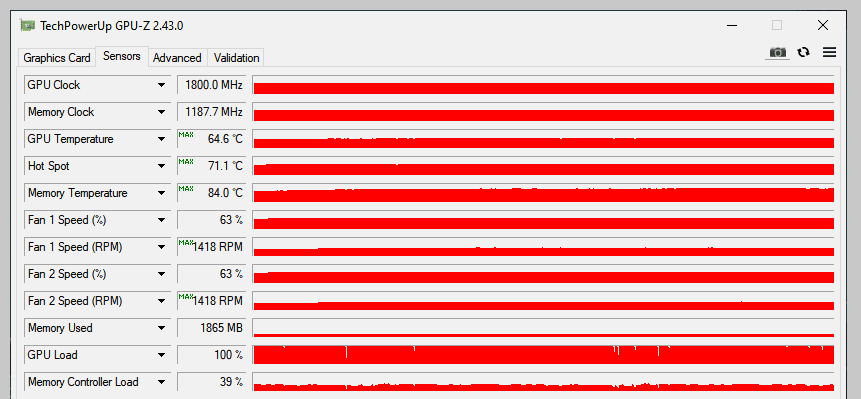861x399 pixels.
Task: Click the Memory Controller Load graph
Action: click(x=544, y=382)
